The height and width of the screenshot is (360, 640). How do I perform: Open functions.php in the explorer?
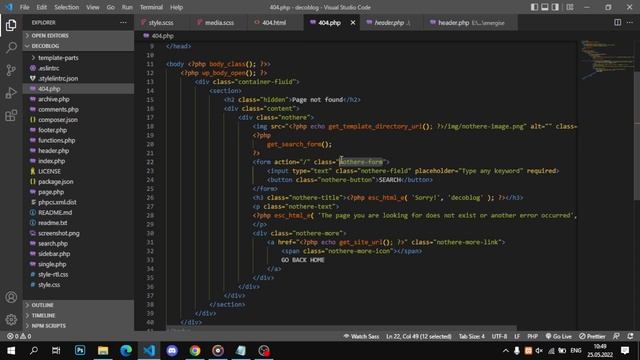(x=78, y=140)
